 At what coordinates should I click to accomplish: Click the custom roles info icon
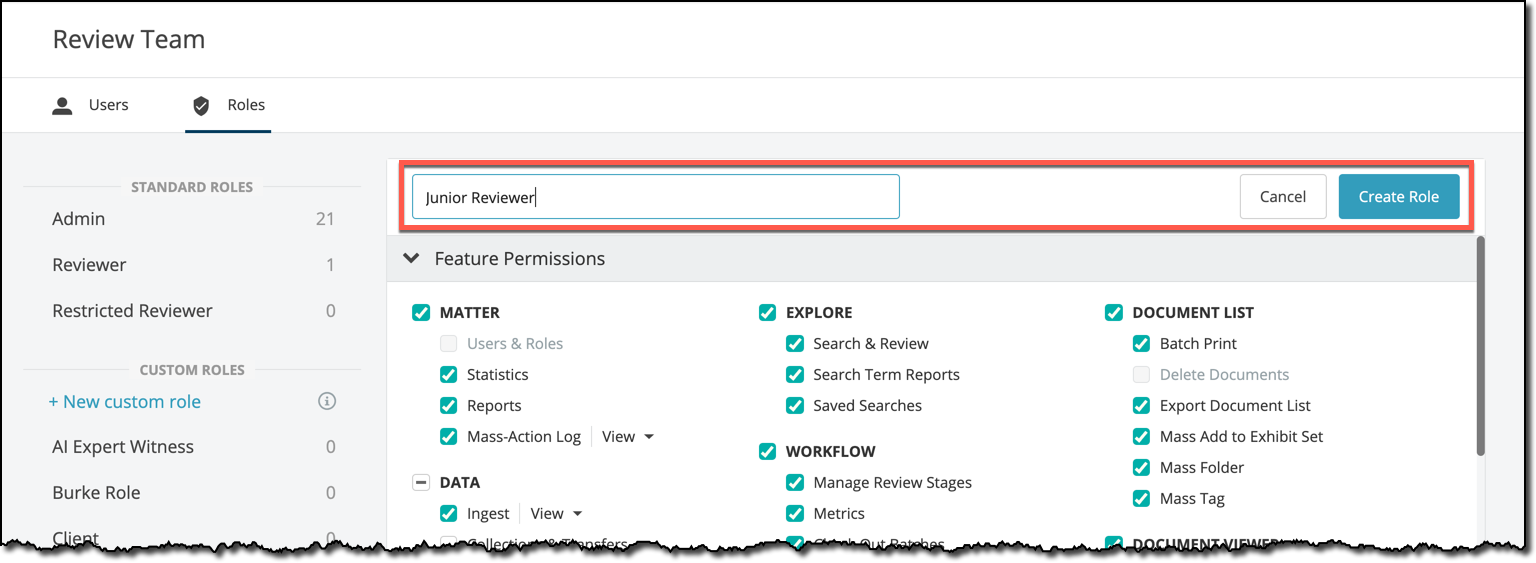tap(327, 402)
